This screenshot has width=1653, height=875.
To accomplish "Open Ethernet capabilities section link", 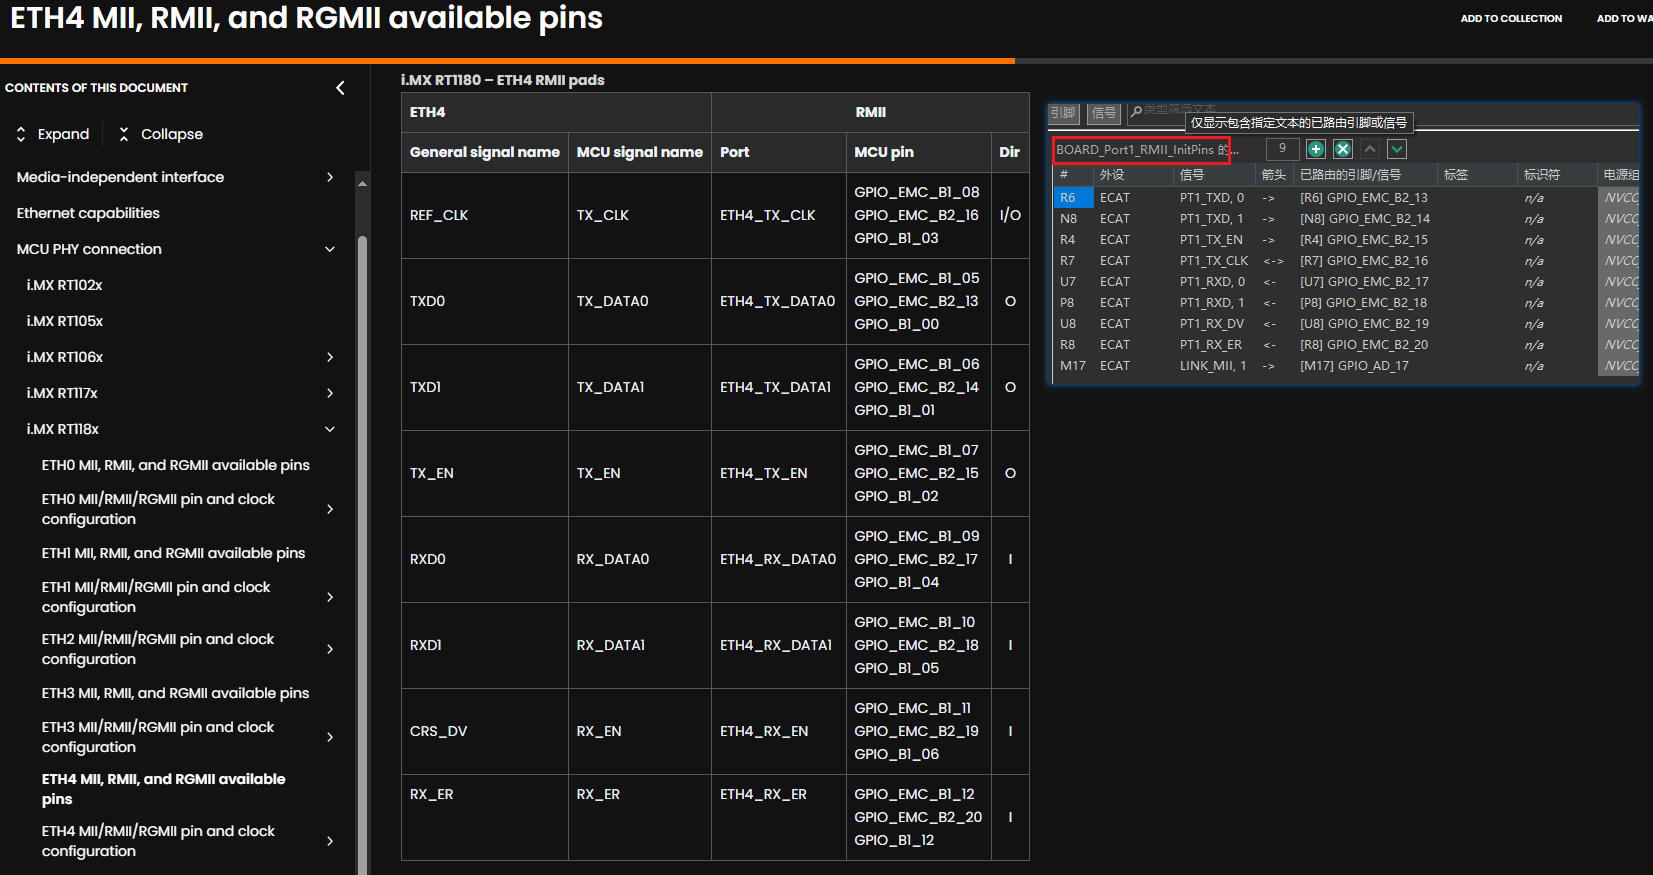I will [x=88, y=213].
